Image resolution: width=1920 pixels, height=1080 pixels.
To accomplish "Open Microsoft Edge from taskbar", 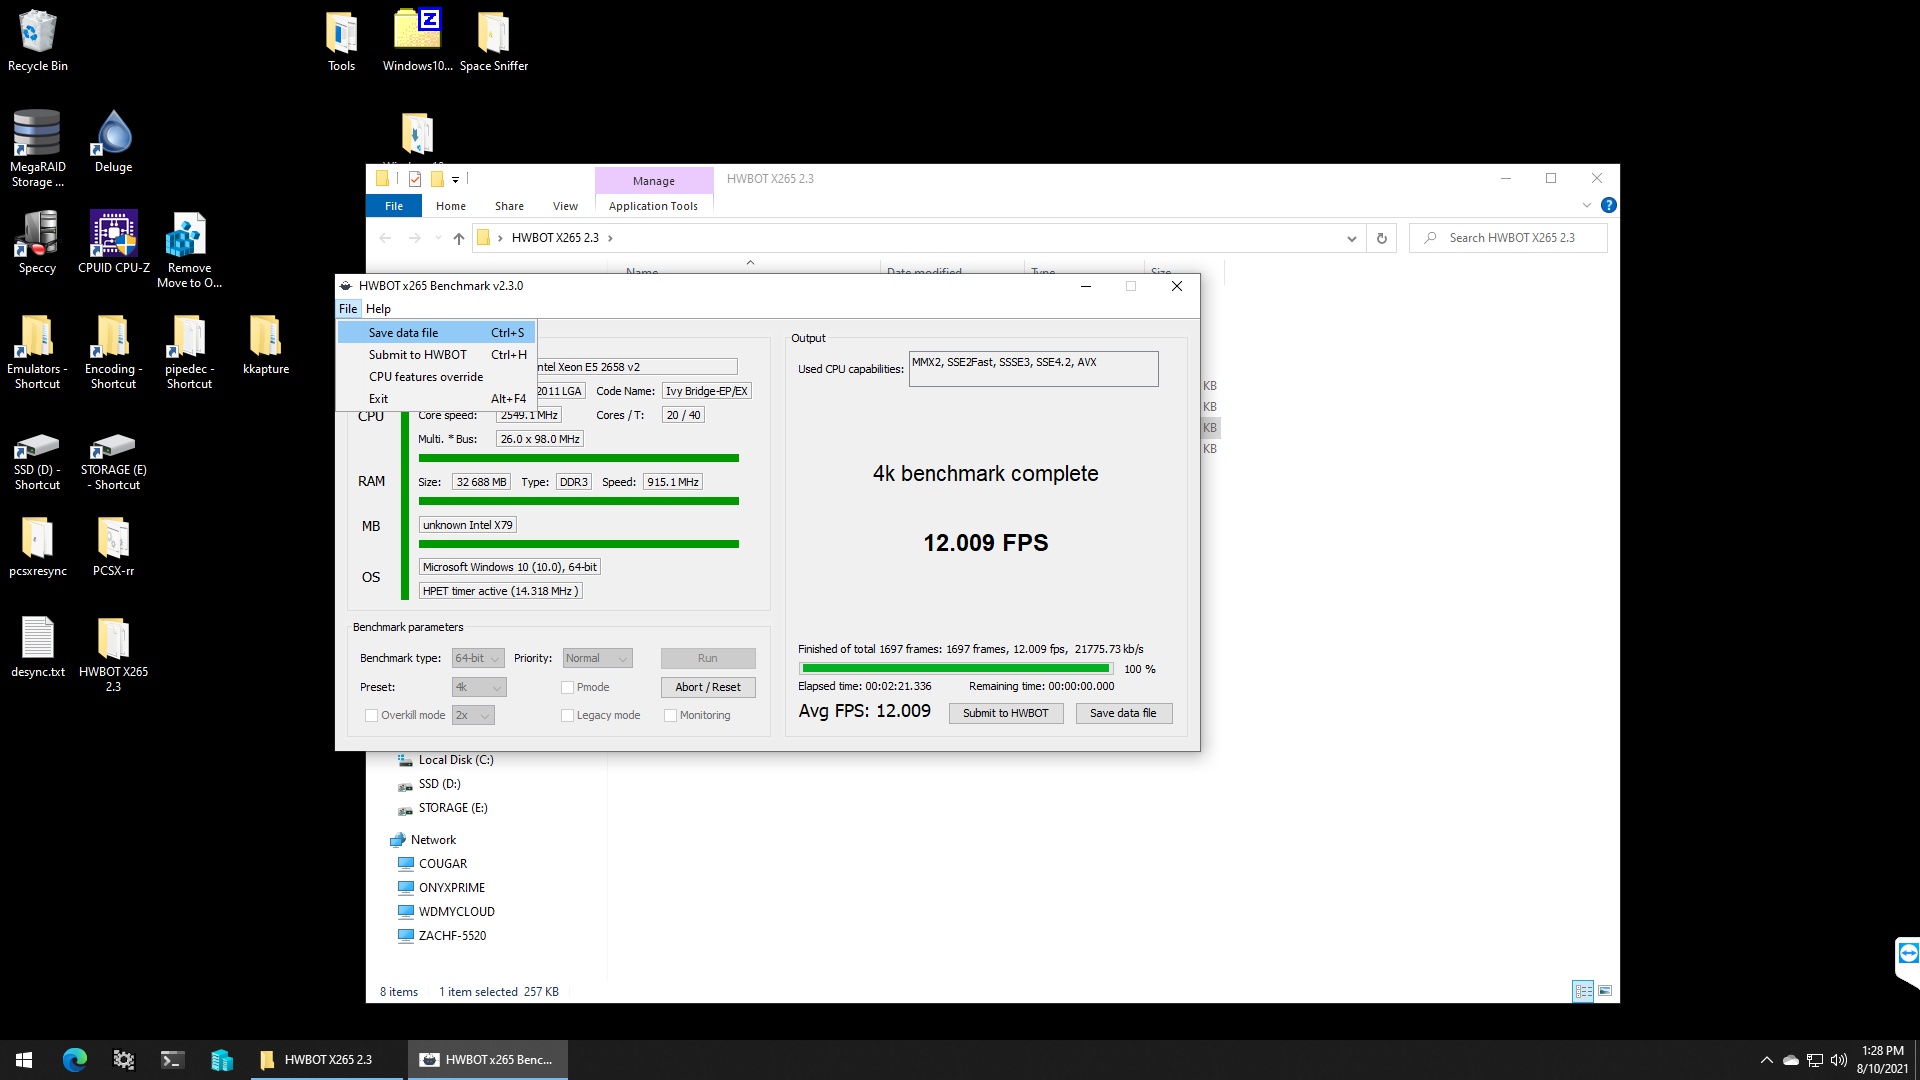I will [x=75, y=1060].
